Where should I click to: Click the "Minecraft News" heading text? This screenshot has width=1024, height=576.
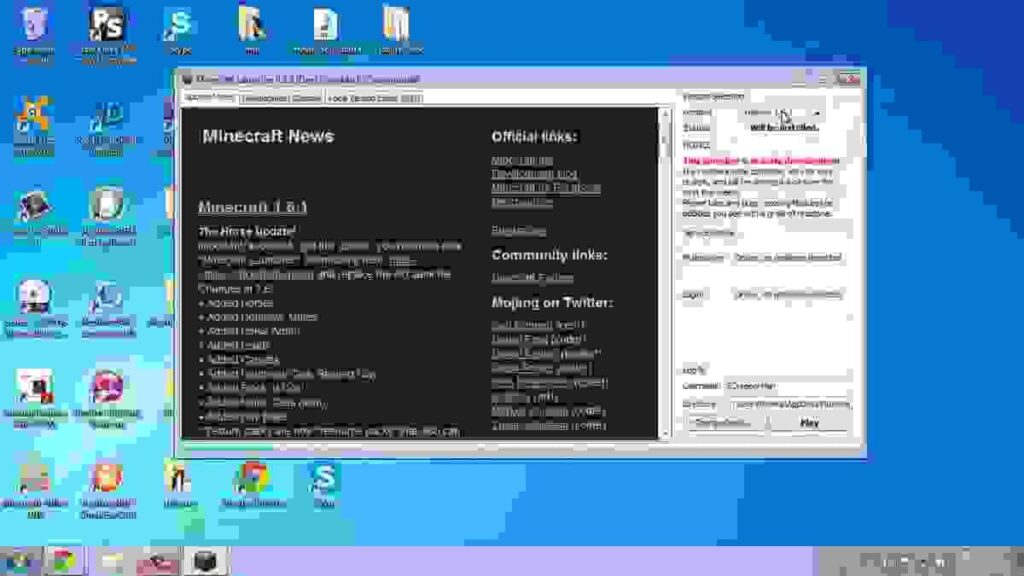(268, 136)
